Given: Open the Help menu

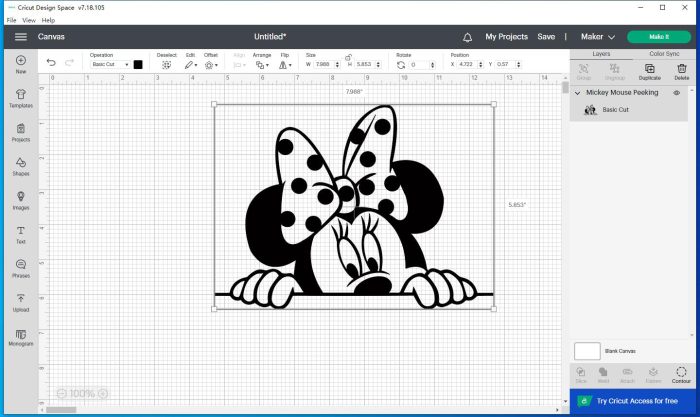Looking at the screenshot, I should [48, 20].
